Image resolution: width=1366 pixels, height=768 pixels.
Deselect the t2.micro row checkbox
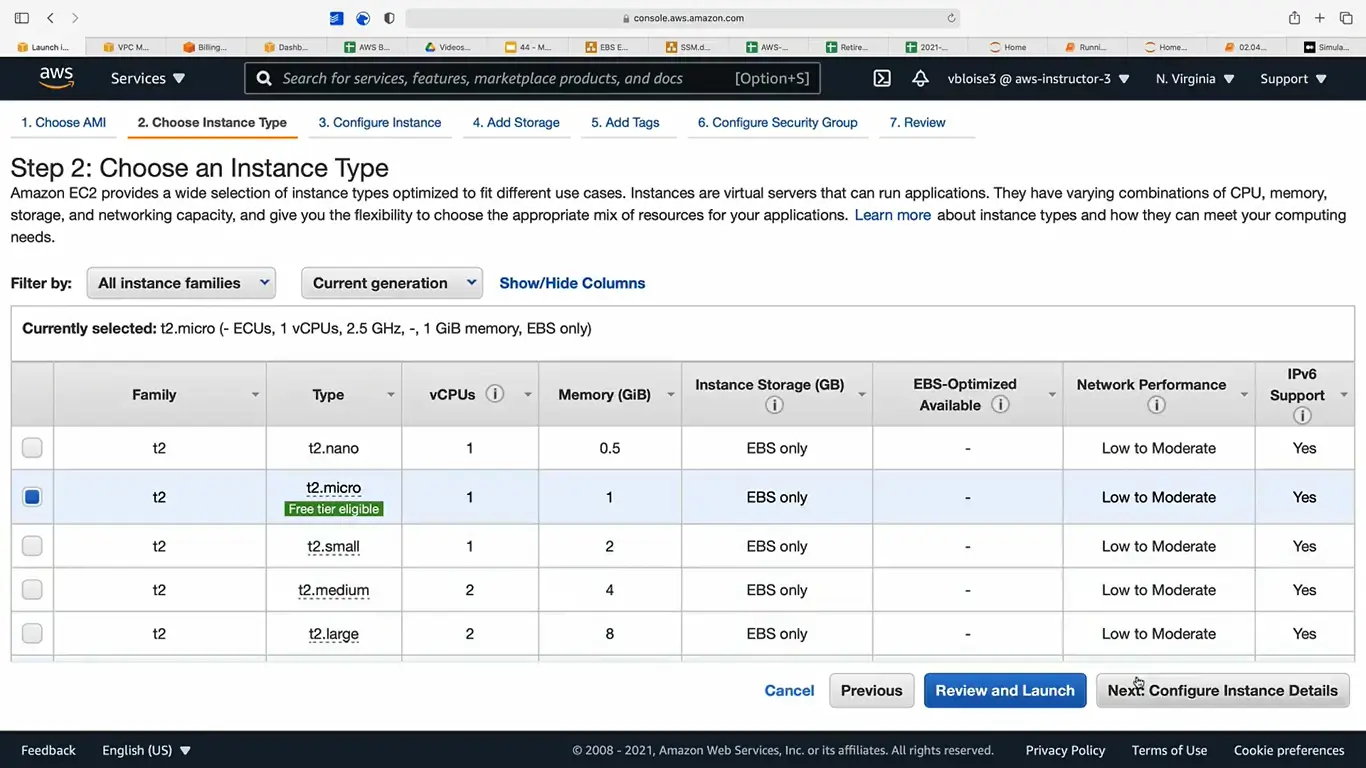tap(32, 496)
